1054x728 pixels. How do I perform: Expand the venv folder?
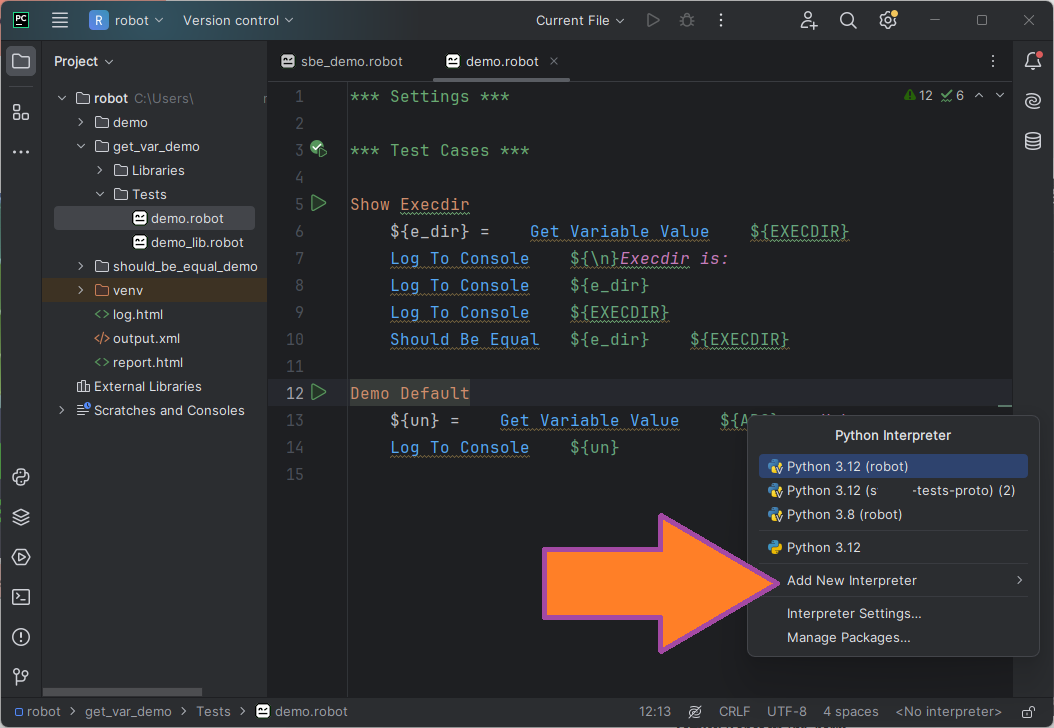tap(81, 290)
